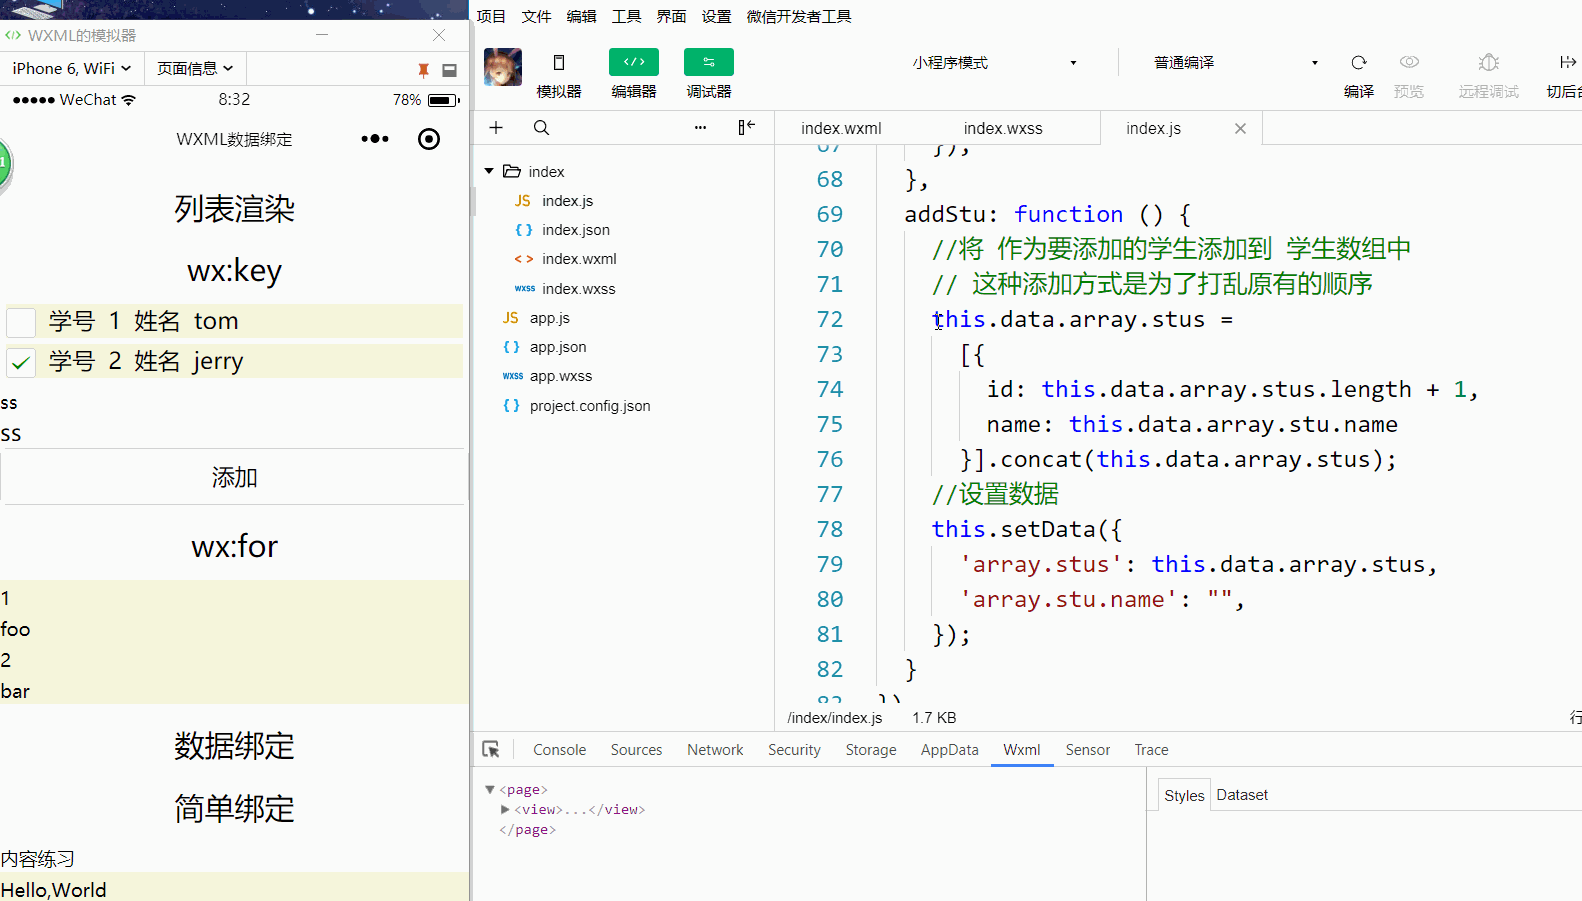
Task: Open the 小程序模式 mode dropdown
Action: point(995,62)
